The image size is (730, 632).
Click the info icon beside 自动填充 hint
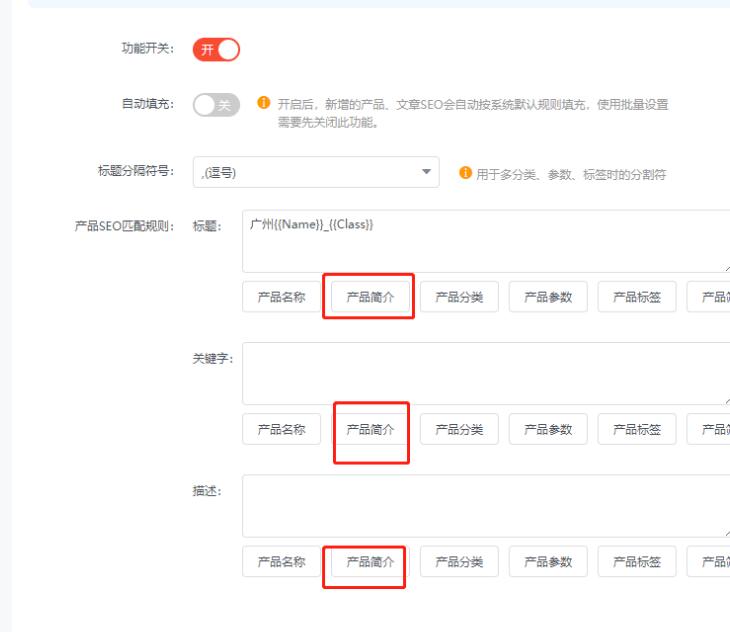pos(263,104)
